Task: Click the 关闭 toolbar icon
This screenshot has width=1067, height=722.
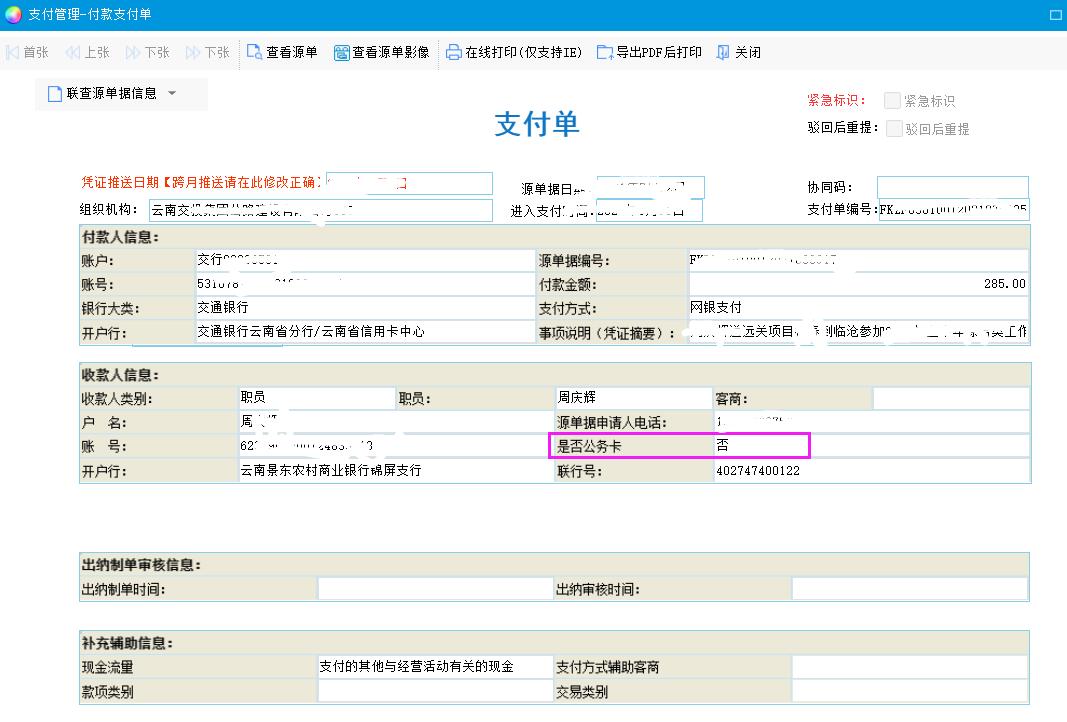Action: [724, 52]
